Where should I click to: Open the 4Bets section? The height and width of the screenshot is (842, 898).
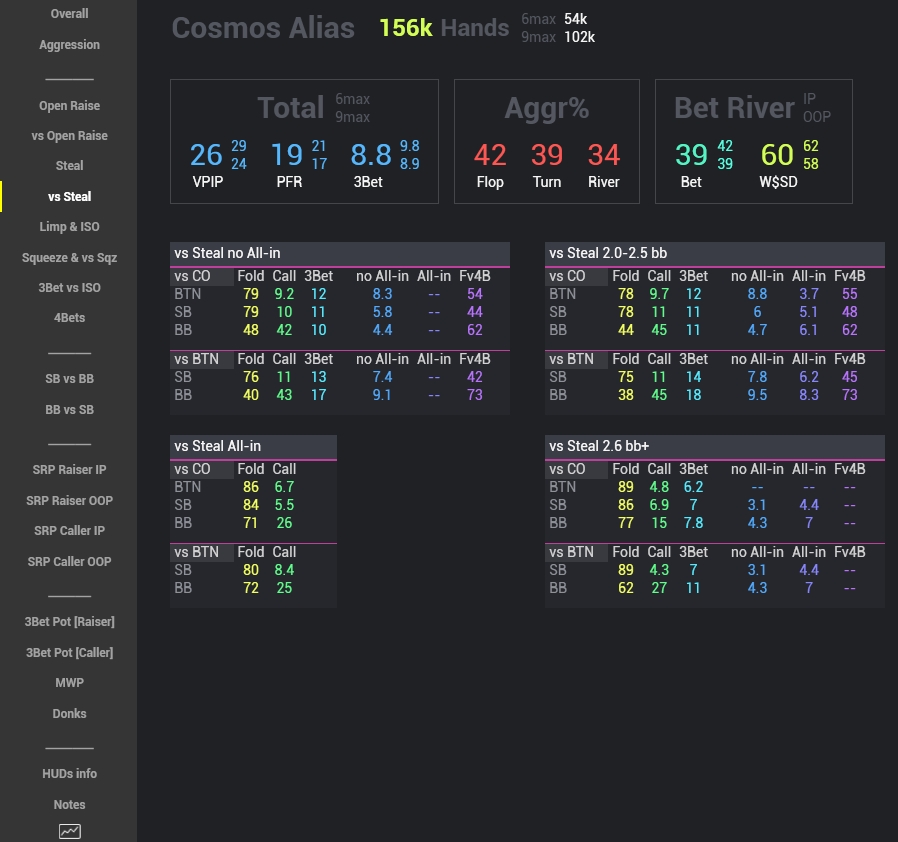pos(69,318)
